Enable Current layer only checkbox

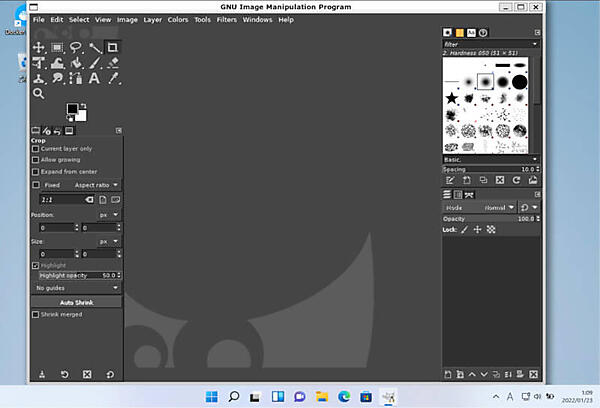coord(36,149)
